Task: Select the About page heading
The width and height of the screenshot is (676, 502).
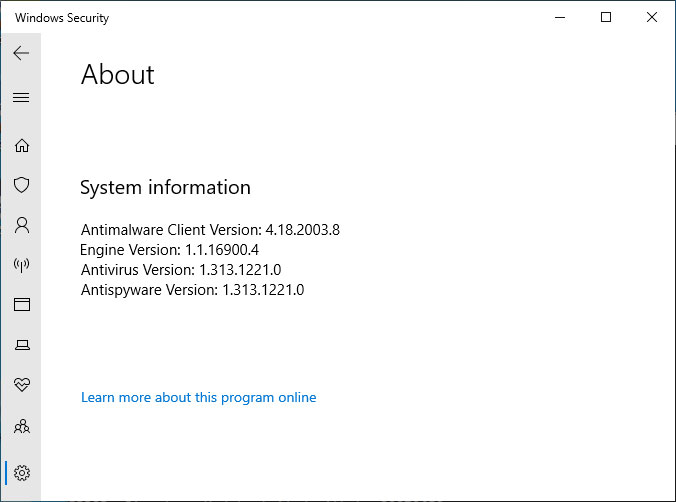Action: click(x=117, y=75)
